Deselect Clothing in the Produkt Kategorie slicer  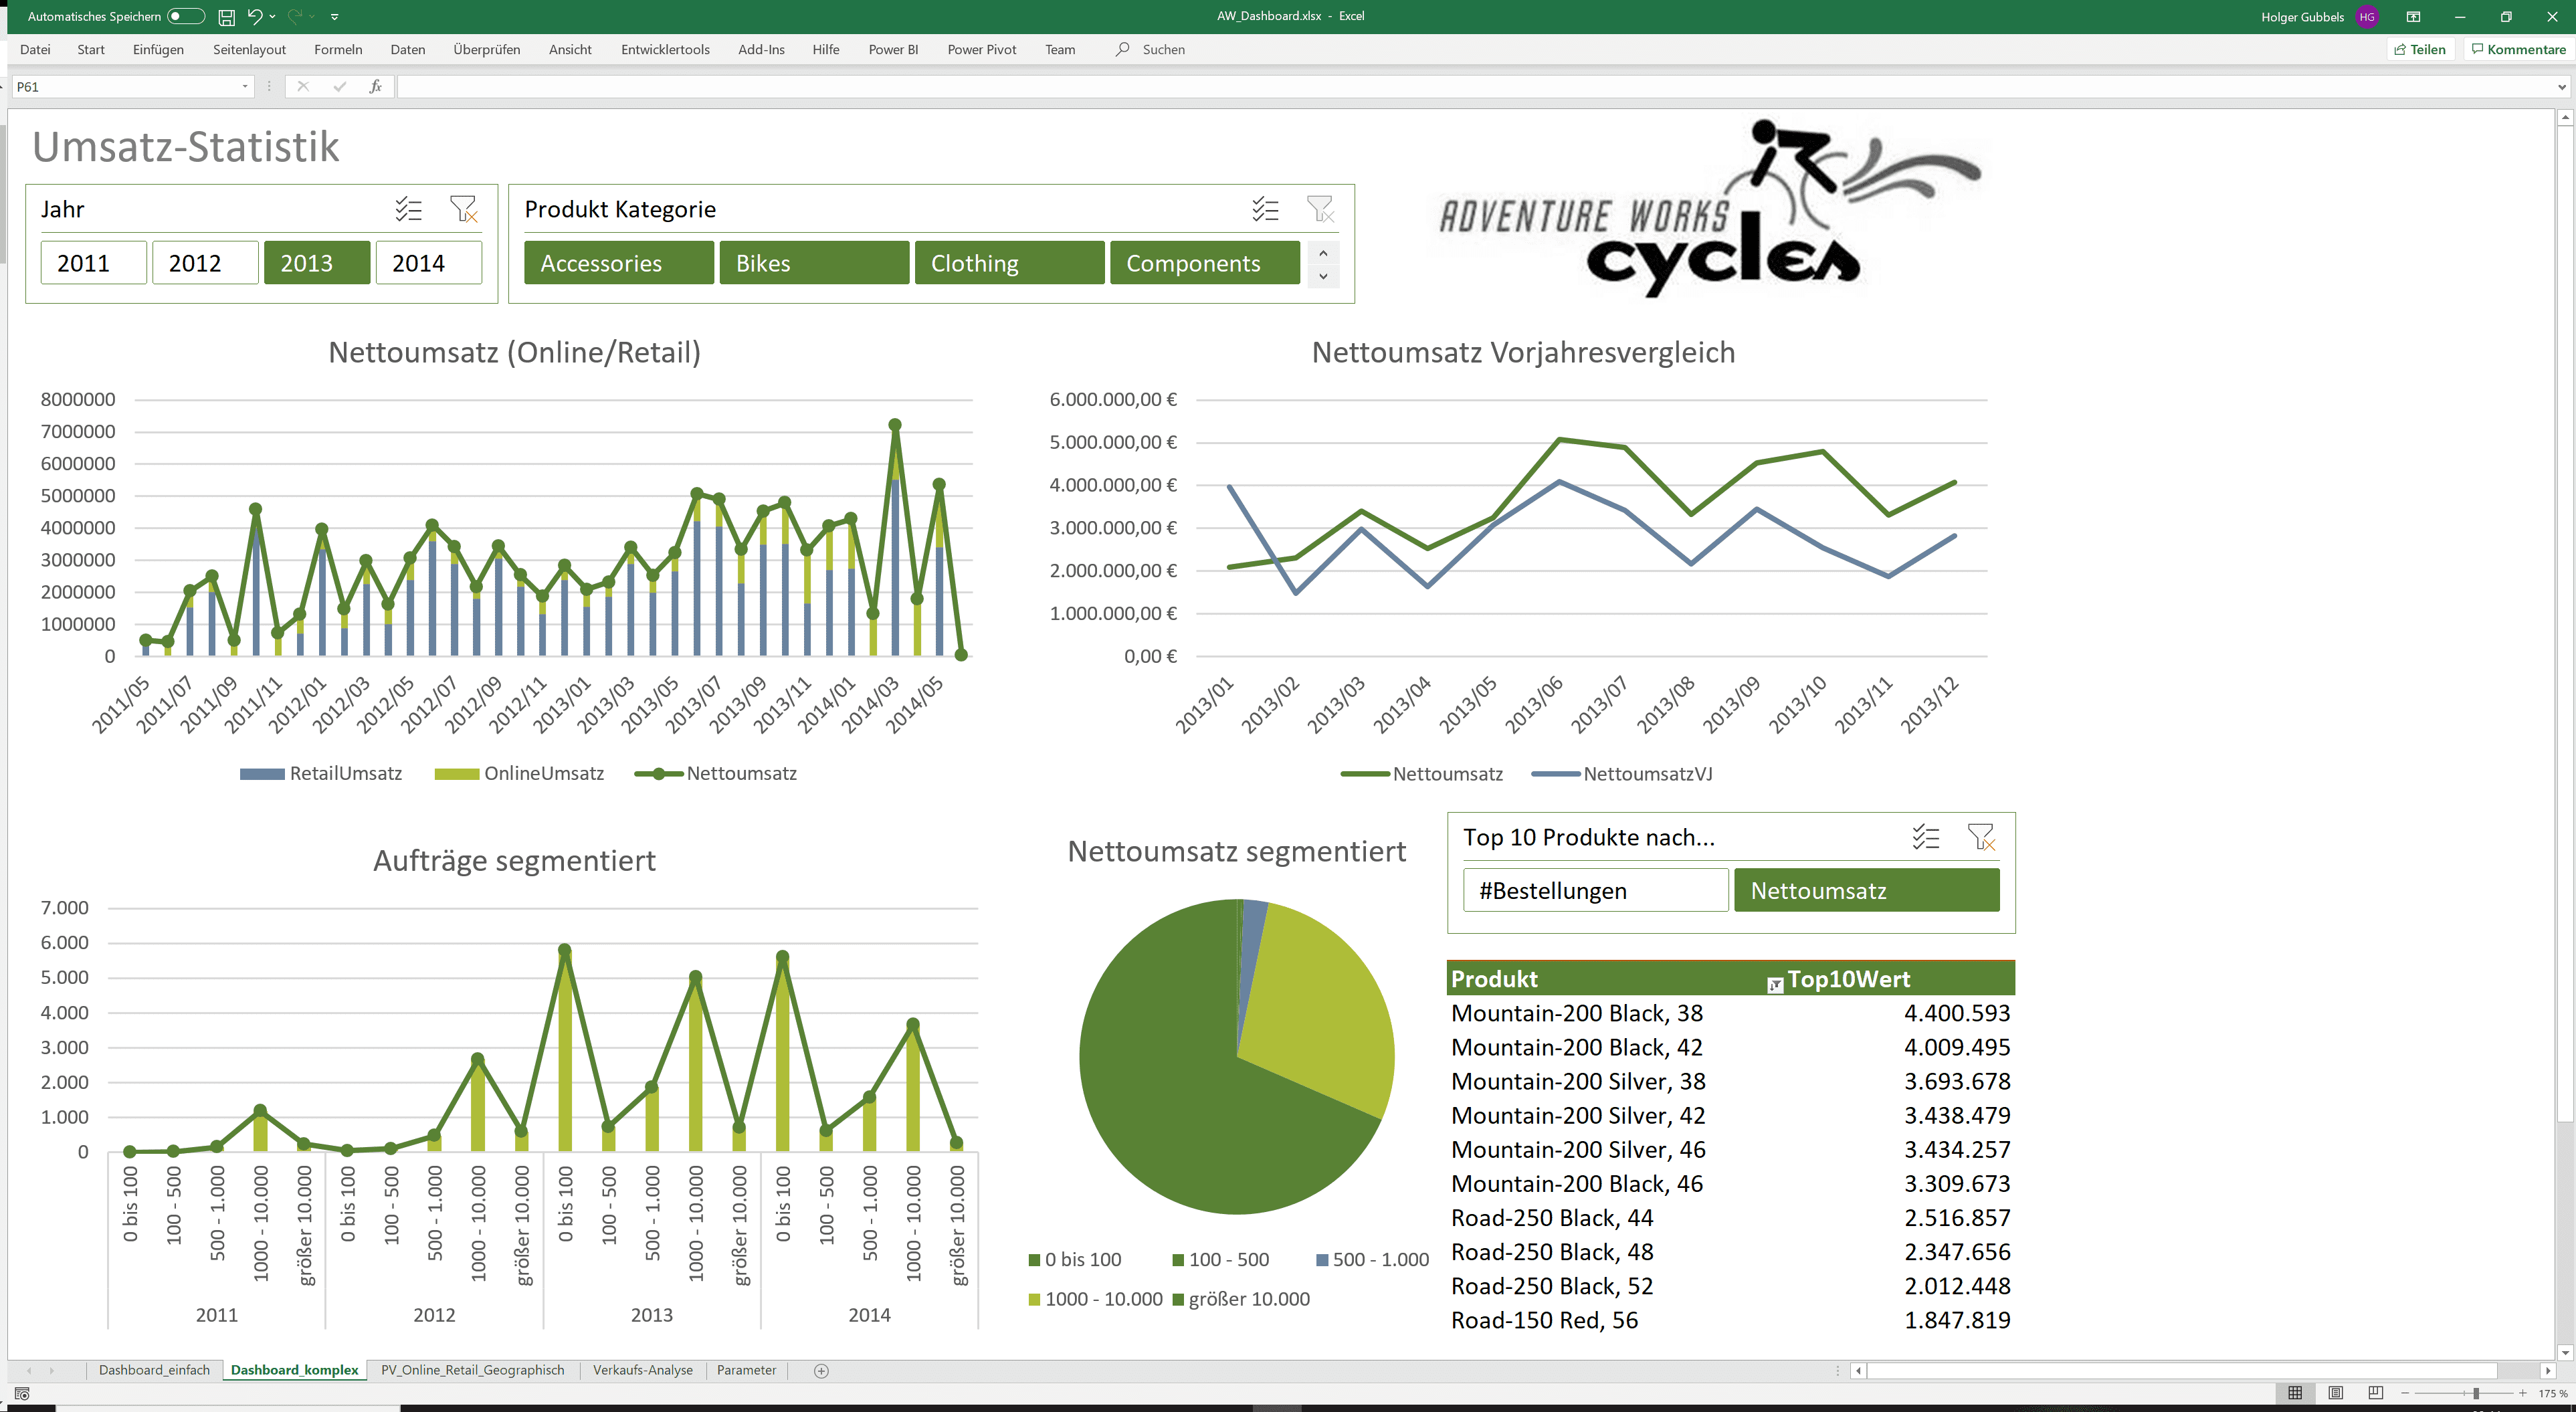(x=1008, y=262)
